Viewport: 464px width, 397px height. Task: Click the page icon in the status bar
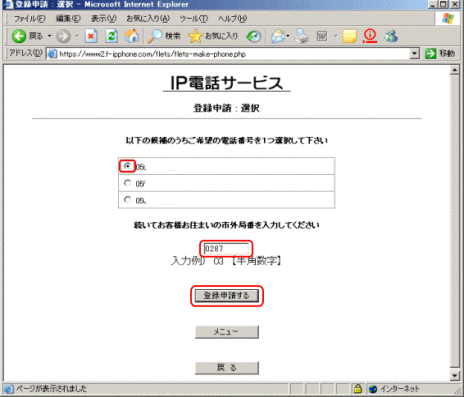pyautogui.click(x=9, y=389)
